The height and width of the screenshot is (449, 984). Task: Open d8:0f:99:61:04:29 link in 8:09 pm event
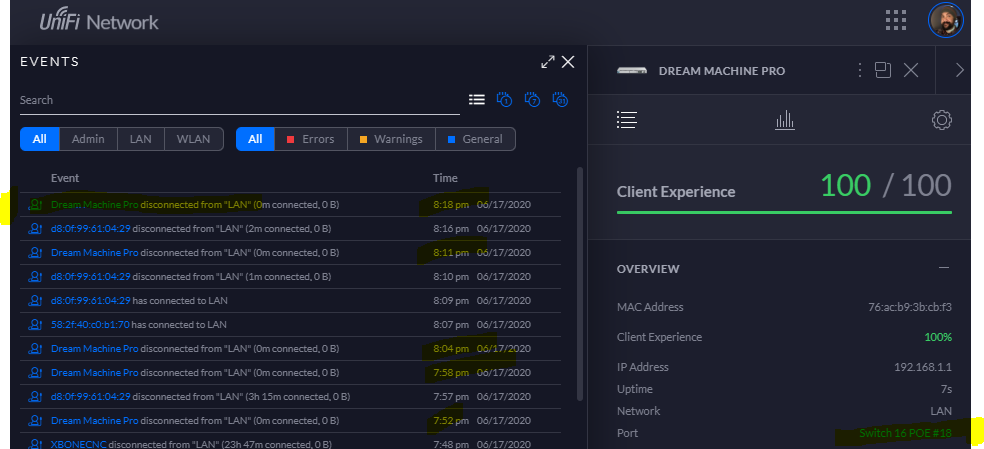point(90,301)
